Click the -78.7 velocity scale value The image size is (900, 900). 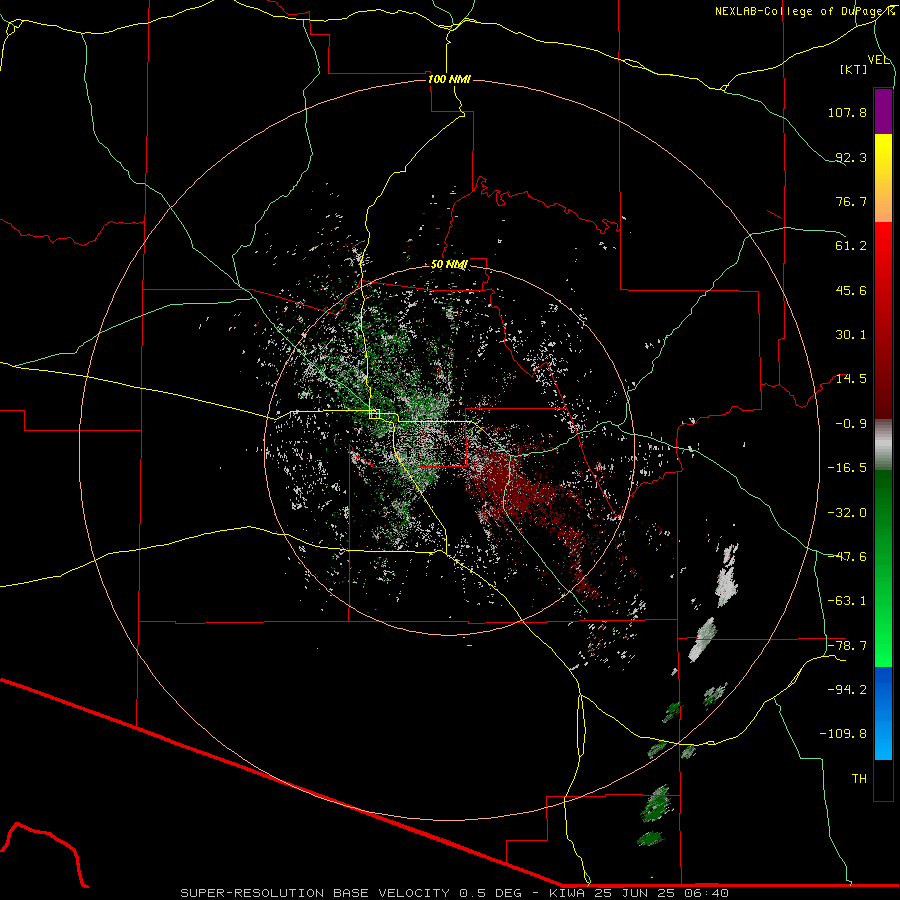click(847, 645)
